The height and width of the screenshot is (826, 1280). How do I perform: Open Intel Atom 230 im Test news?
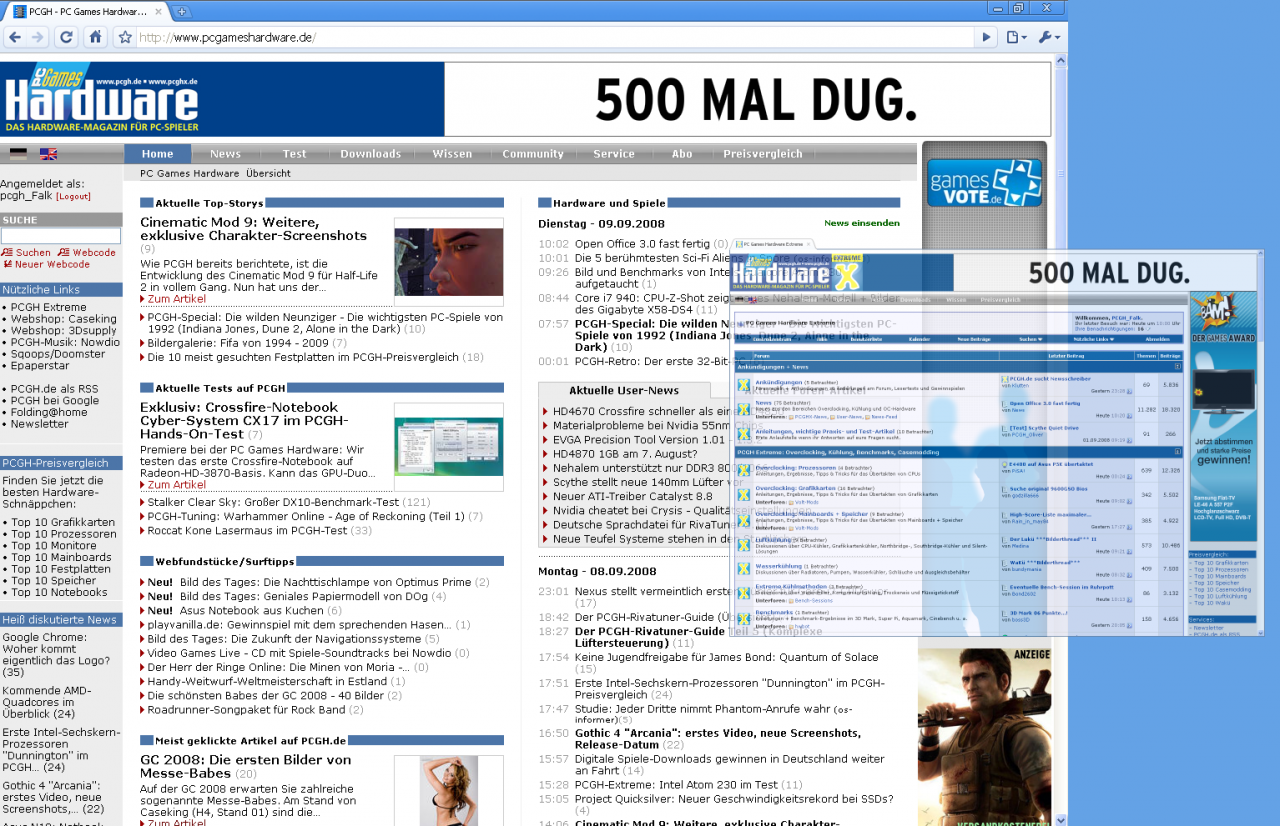click(676, 785)
